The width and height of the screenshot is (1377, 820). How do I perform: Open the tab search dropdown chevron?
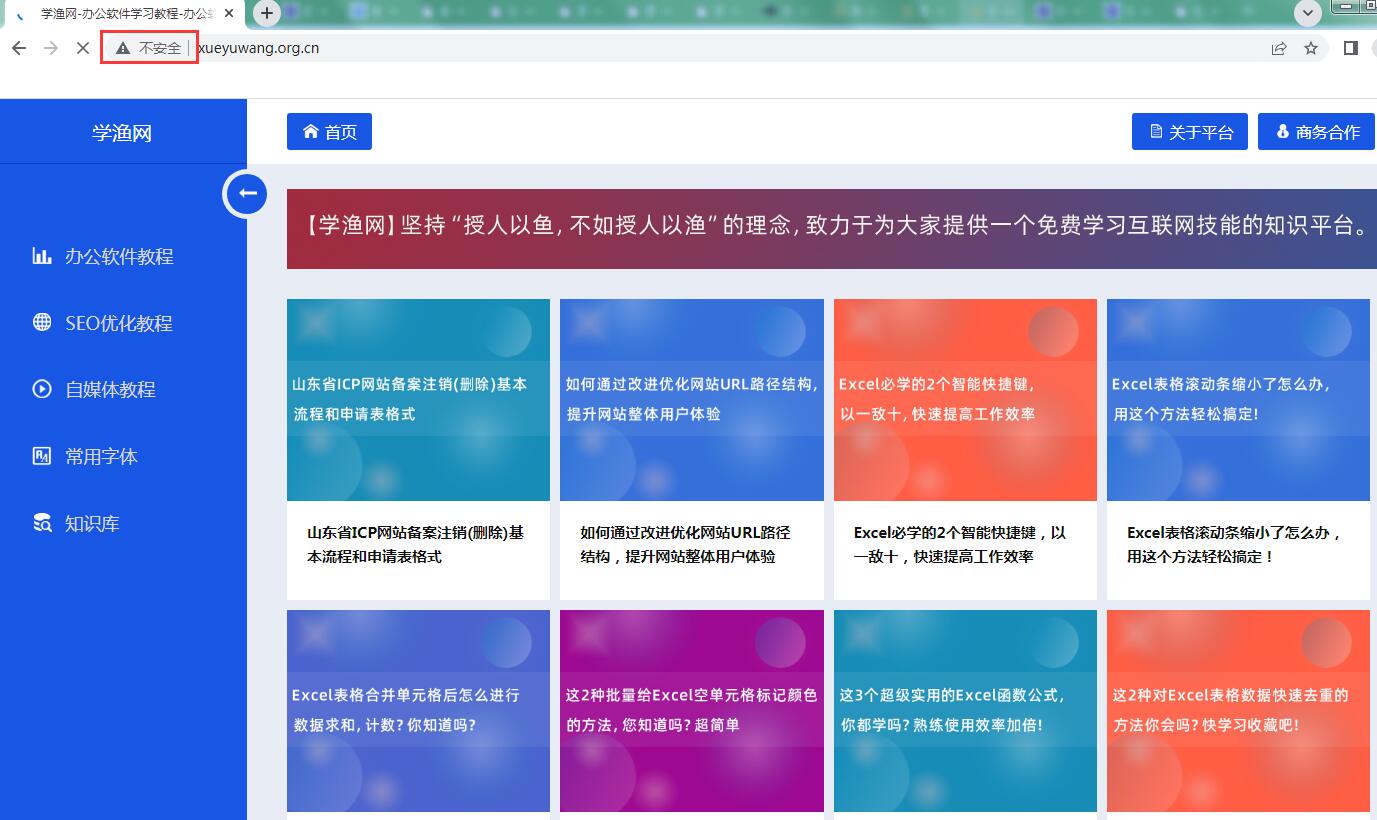pyautogui.click(x=1308, y=13)
